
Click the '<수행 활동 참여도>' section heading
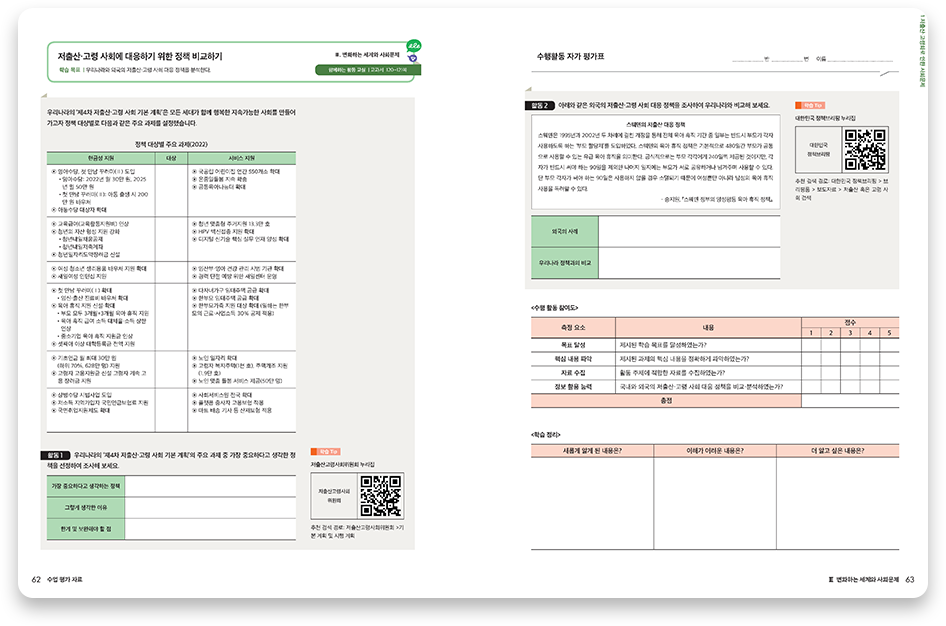(554, 308)
